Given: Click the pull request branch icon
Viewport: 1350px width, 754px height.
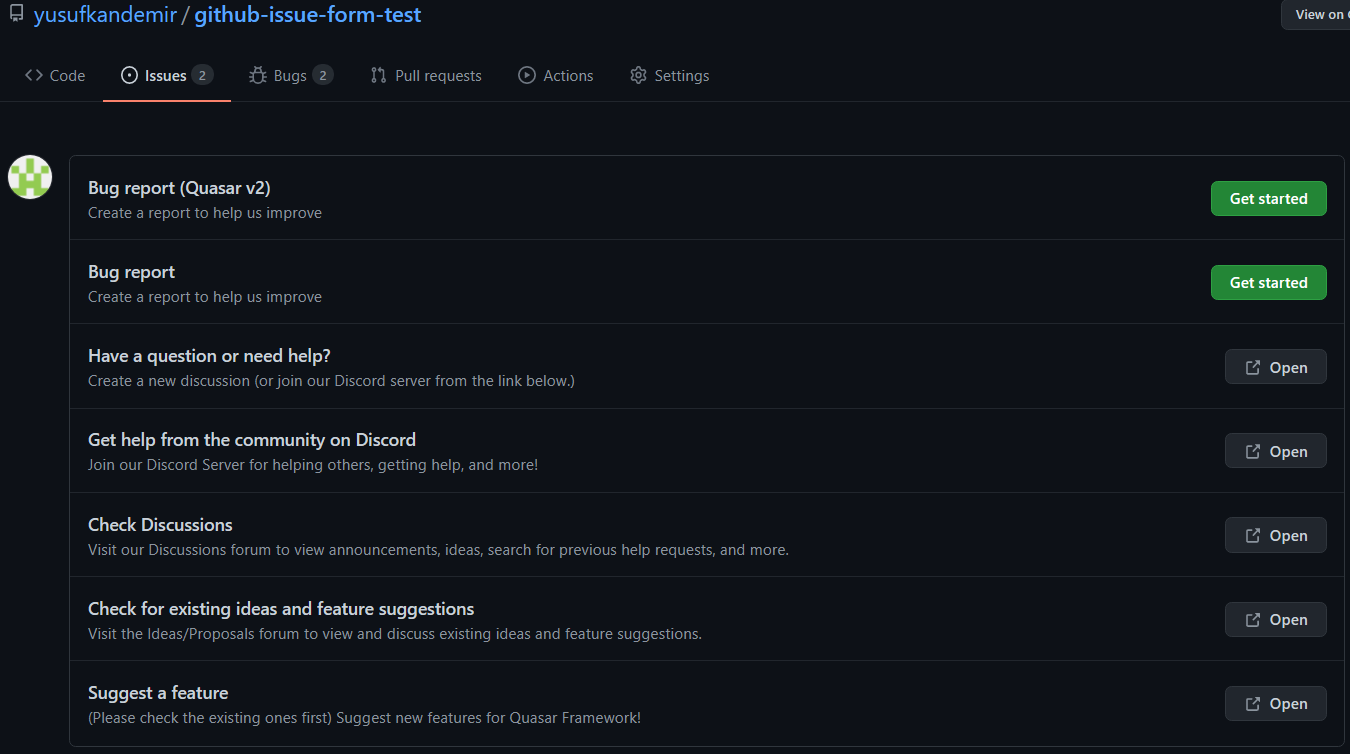Looking at the screenshot, I should 378,76.
